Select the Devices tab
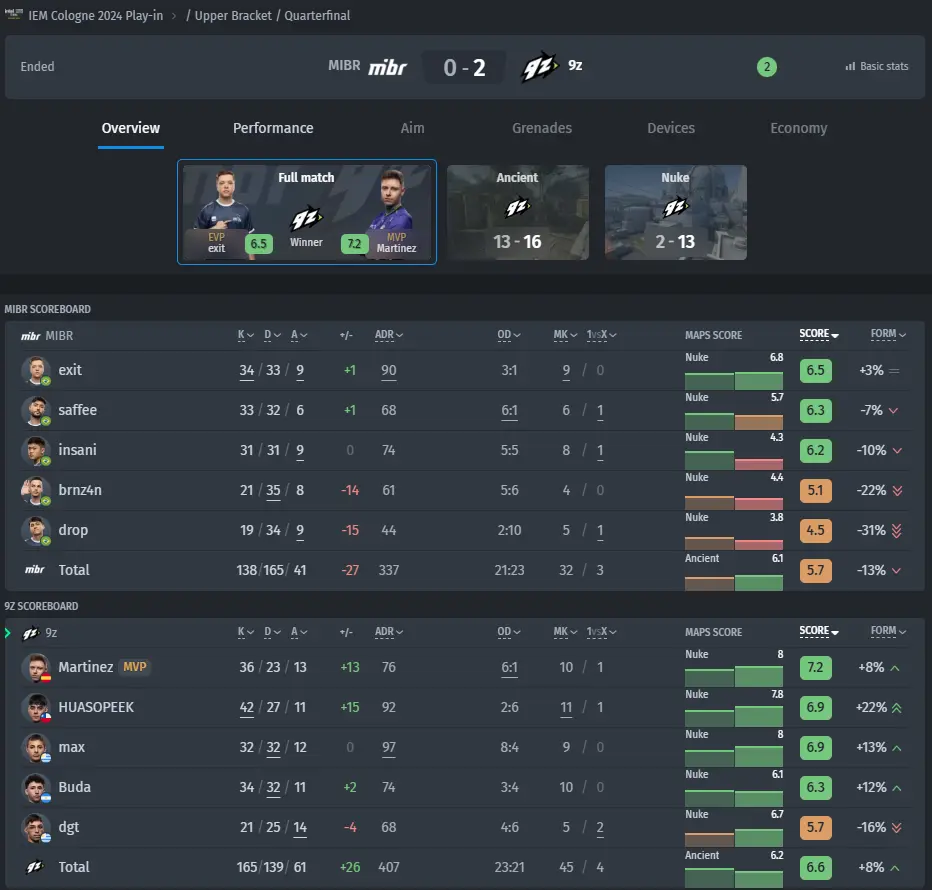932x890 pixels. (x=670, y=128)
